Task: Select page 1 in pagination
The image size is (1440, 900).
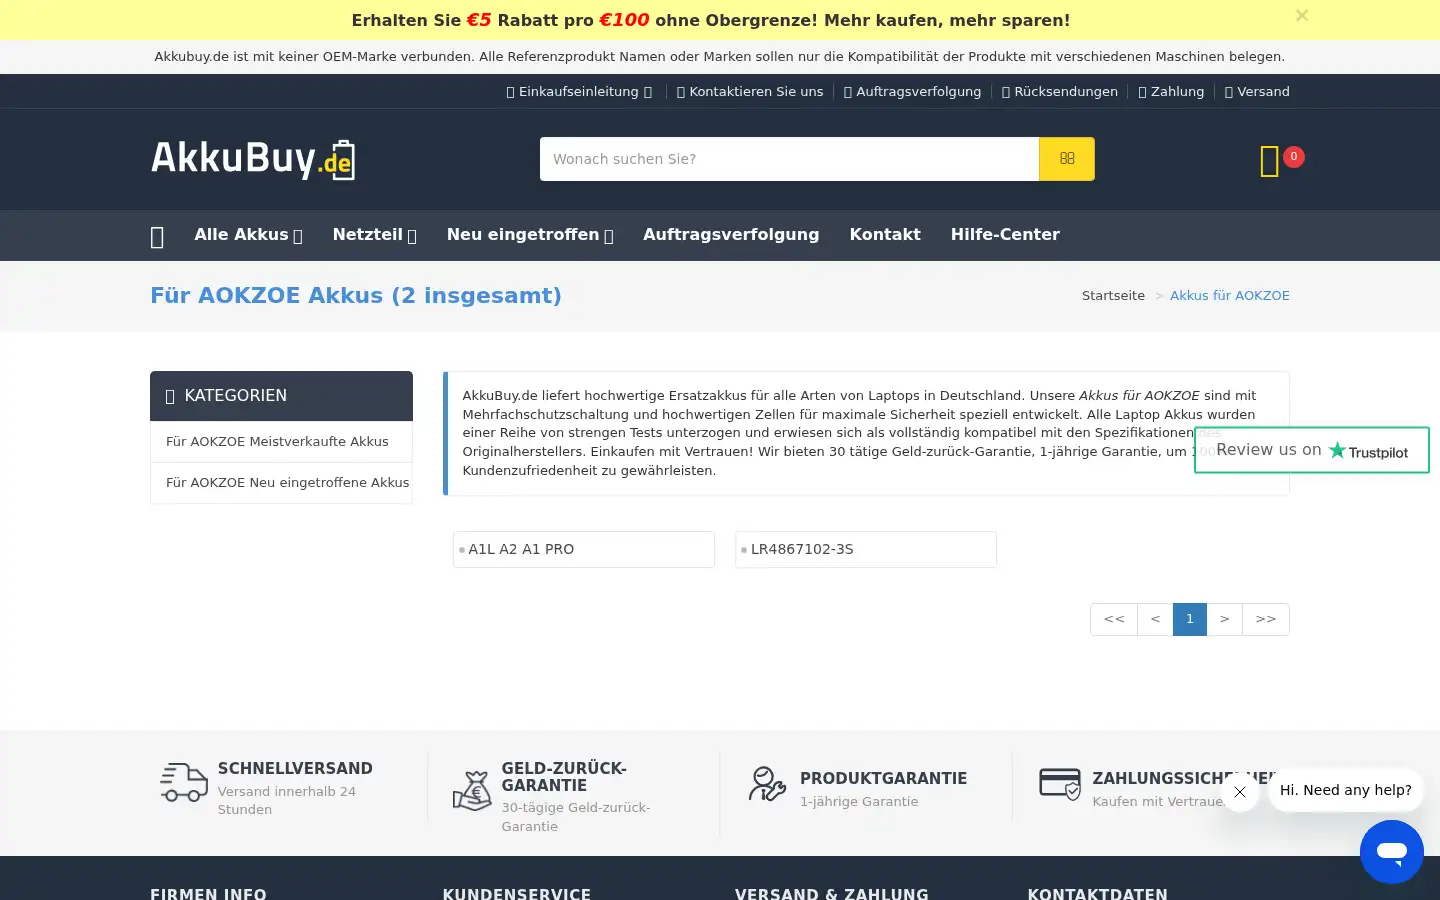Action: [x=1190, y=619]
